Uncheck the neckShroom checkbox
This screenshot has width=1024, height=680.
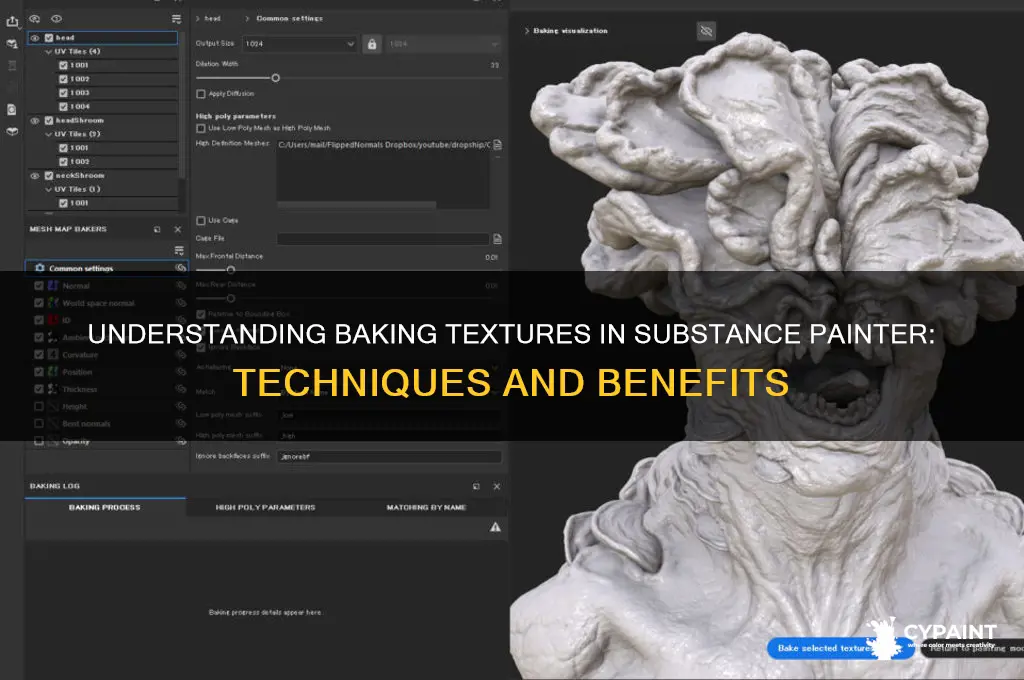pos(49,176)
